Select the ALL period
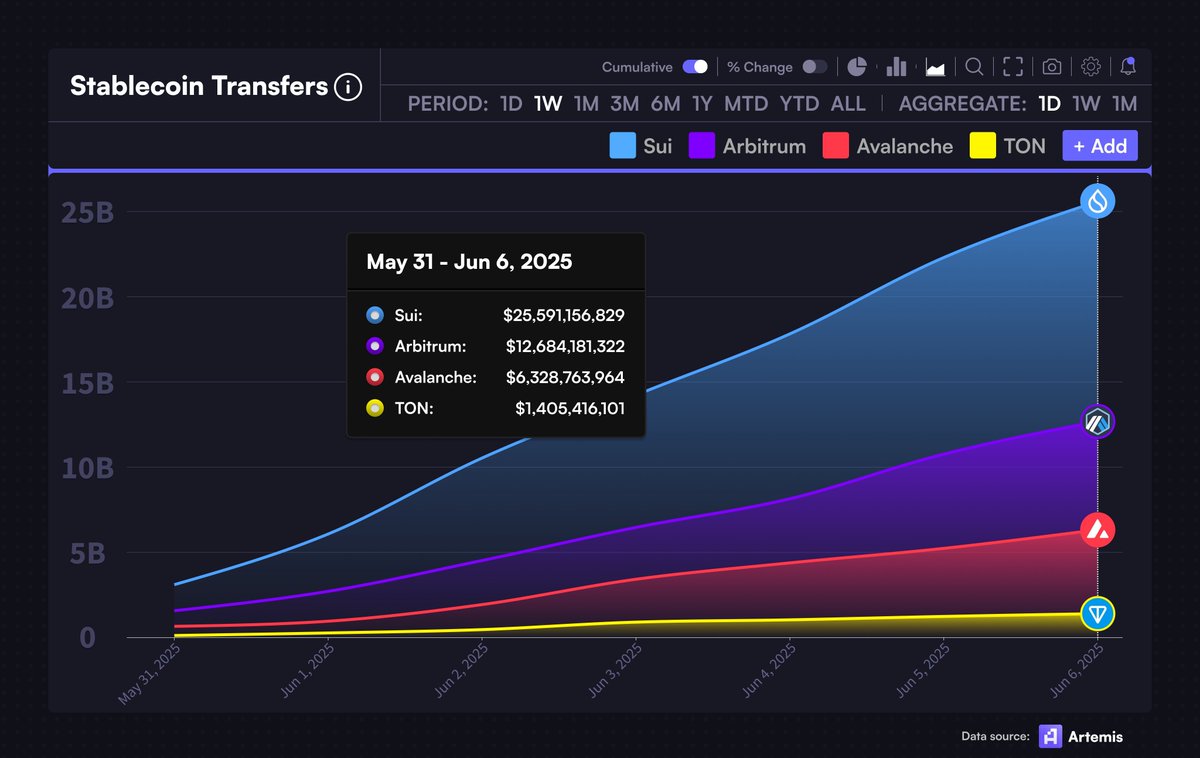The width and height of the screenshot is (1200, 758). point(848,104)
